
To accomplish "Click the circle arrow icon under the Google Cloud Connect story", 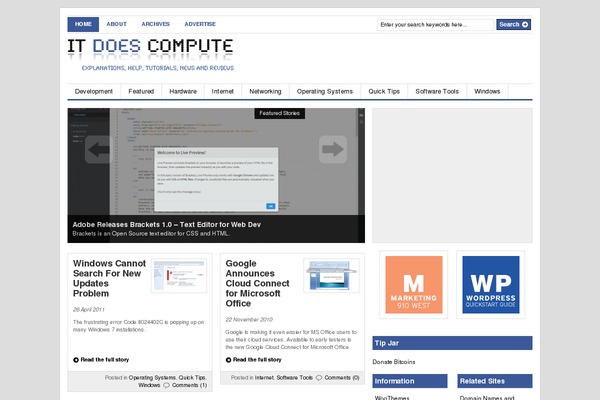I will pos(228,360).
